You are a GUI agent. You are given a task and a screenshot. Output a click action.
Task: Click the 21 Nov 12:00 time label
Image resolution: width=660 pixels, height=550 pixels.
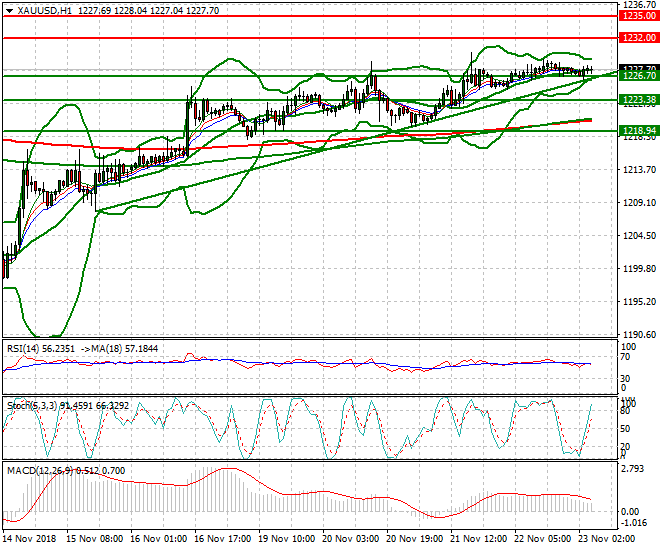(479, 539)
